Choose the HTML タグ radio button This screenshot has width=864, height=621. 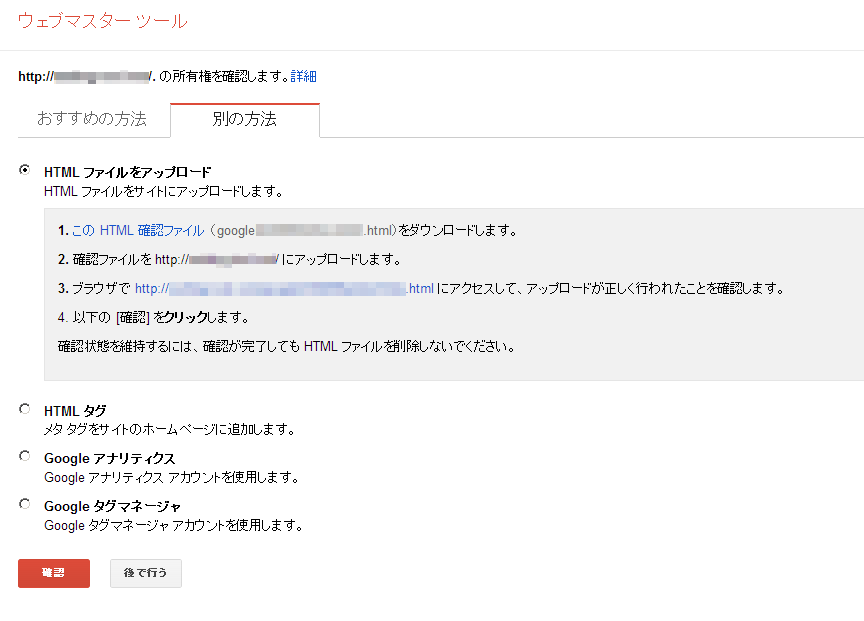pos(25,409)
